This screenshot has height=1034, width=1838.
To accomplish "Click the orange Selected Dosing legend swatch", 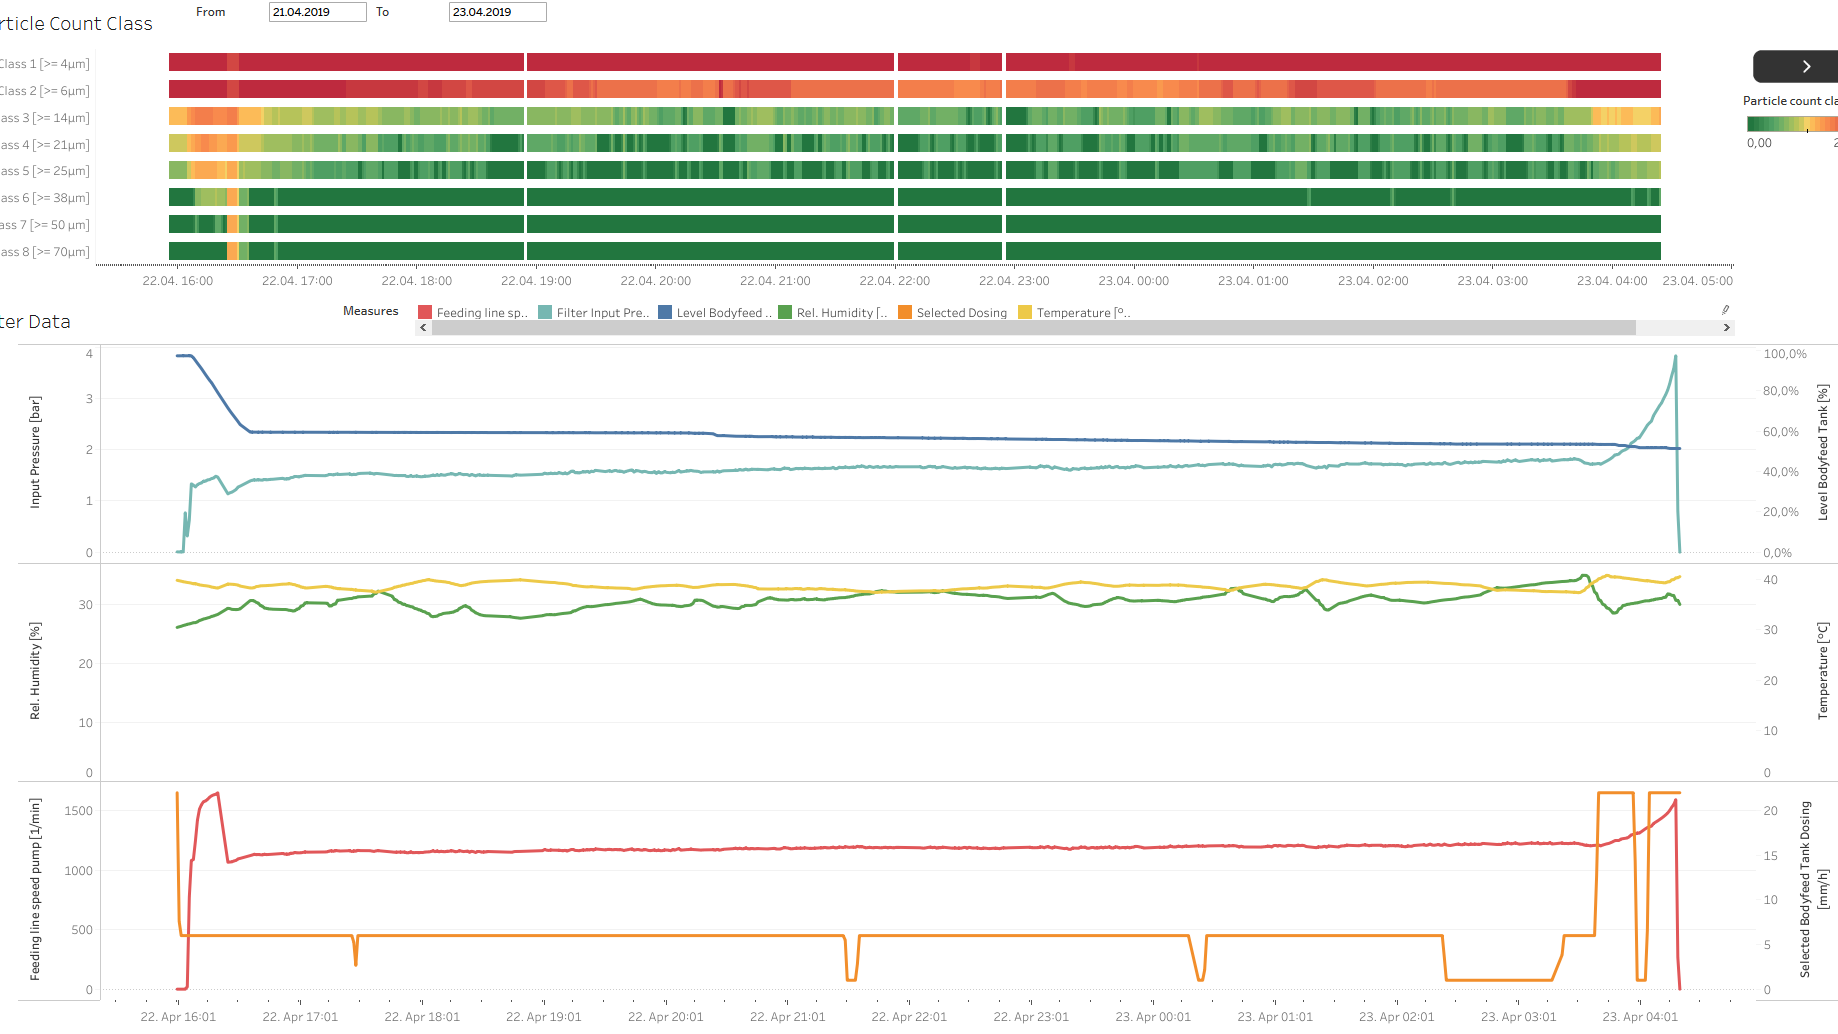I will pos(905,313).
